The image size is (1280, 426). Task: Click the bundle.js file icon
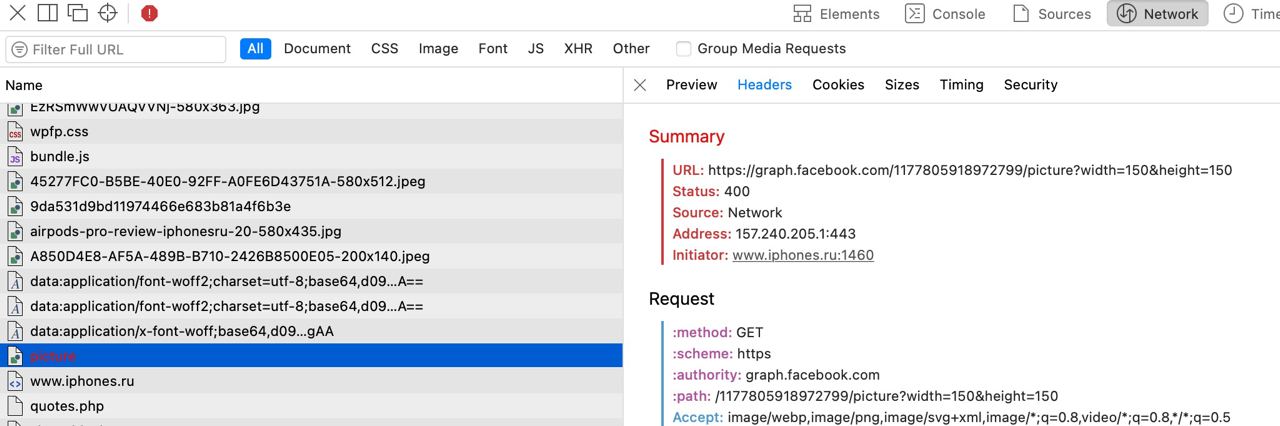(15, 157)
